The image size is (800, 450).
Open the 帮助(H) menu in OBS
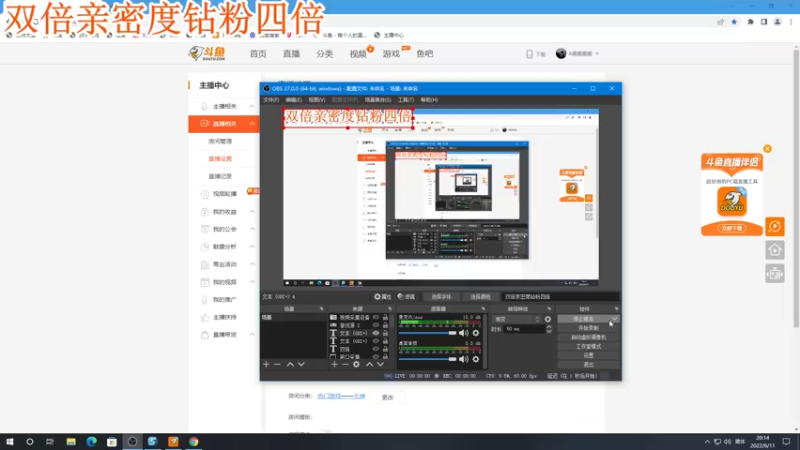coord(429,100)
